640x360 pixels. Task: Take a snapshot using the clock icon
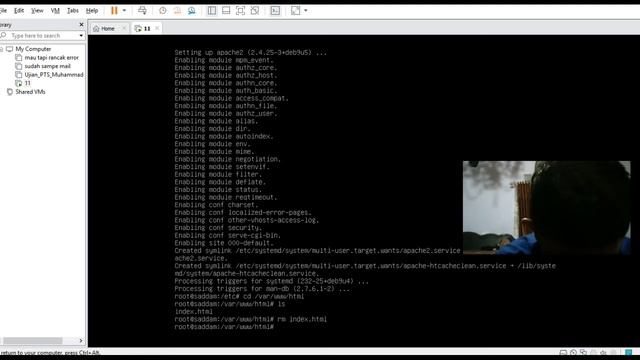click(163, 11)
